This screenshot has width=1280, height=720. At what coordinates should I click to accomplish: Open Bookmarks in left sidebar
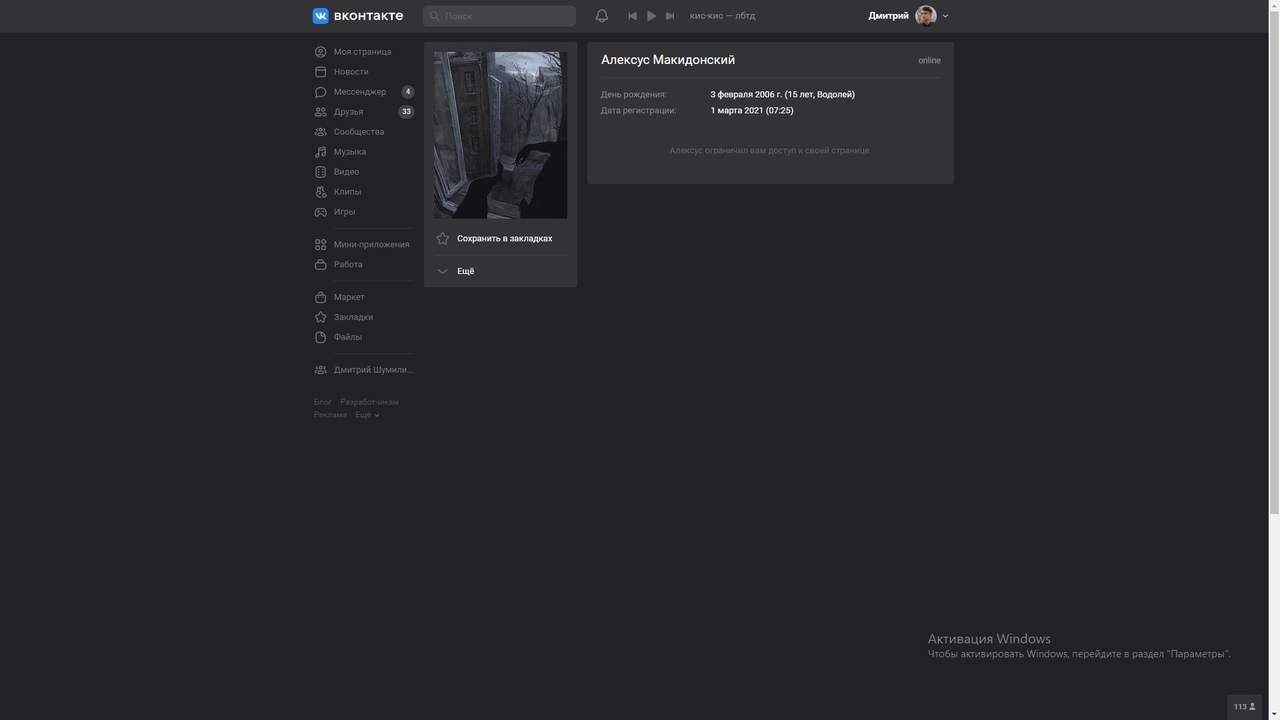[353, 317]
